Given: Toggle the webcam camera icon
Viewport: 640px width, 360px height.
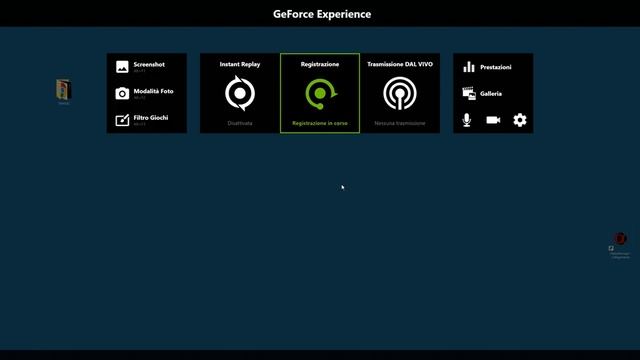Looking at the screenshot, I should tap(493, 120).
